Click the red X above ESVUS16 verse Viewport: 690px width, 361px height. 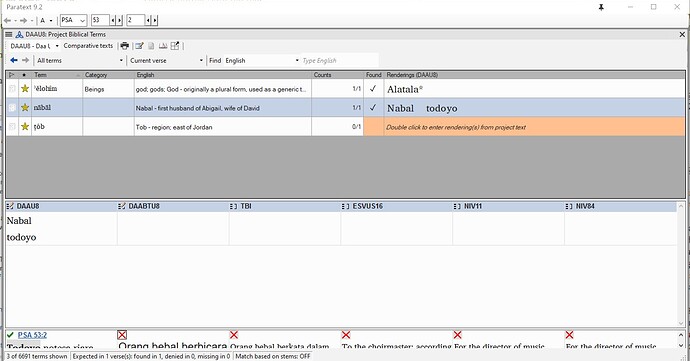coord(346,335)
